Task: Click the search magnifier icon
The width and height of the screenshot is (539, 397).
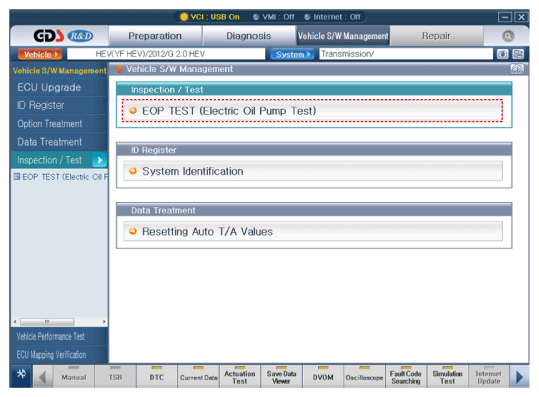Action: pos(508,36)
